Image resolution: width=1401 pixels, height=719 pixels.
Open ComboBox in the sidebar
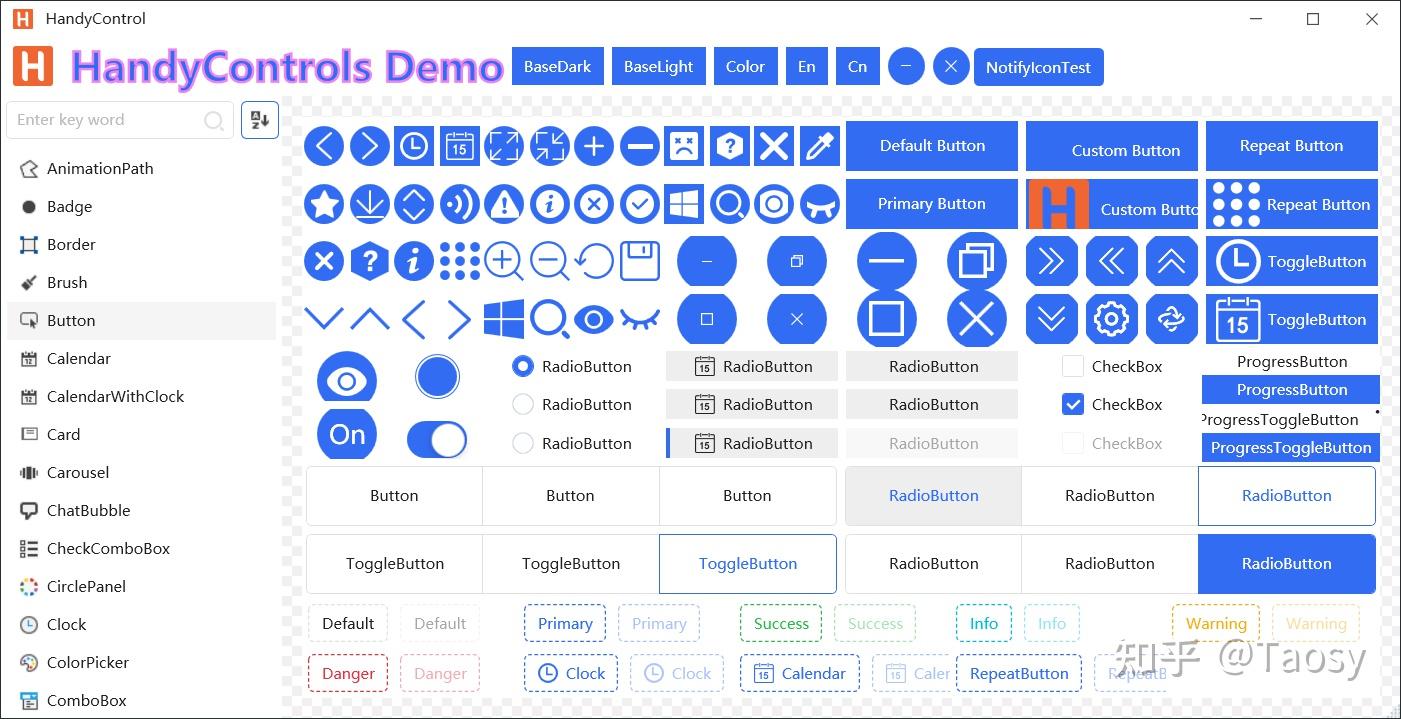141,700
